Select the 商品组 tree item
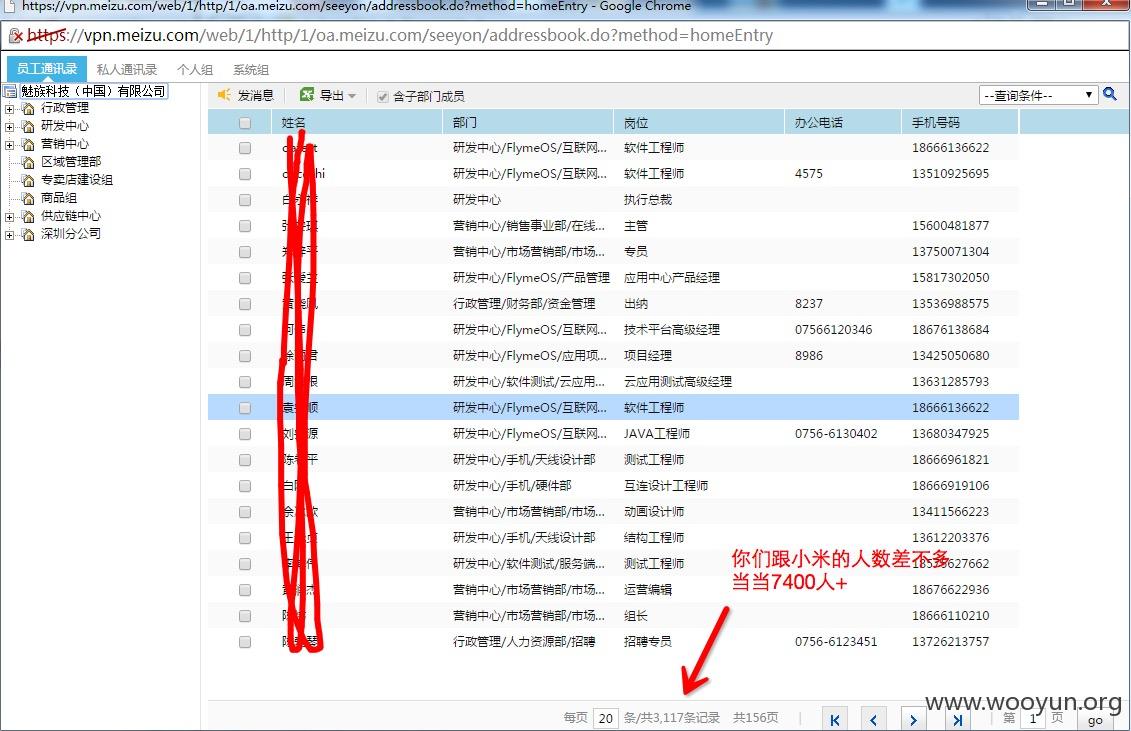This screenshot has height=731, width=1131. 58,198
